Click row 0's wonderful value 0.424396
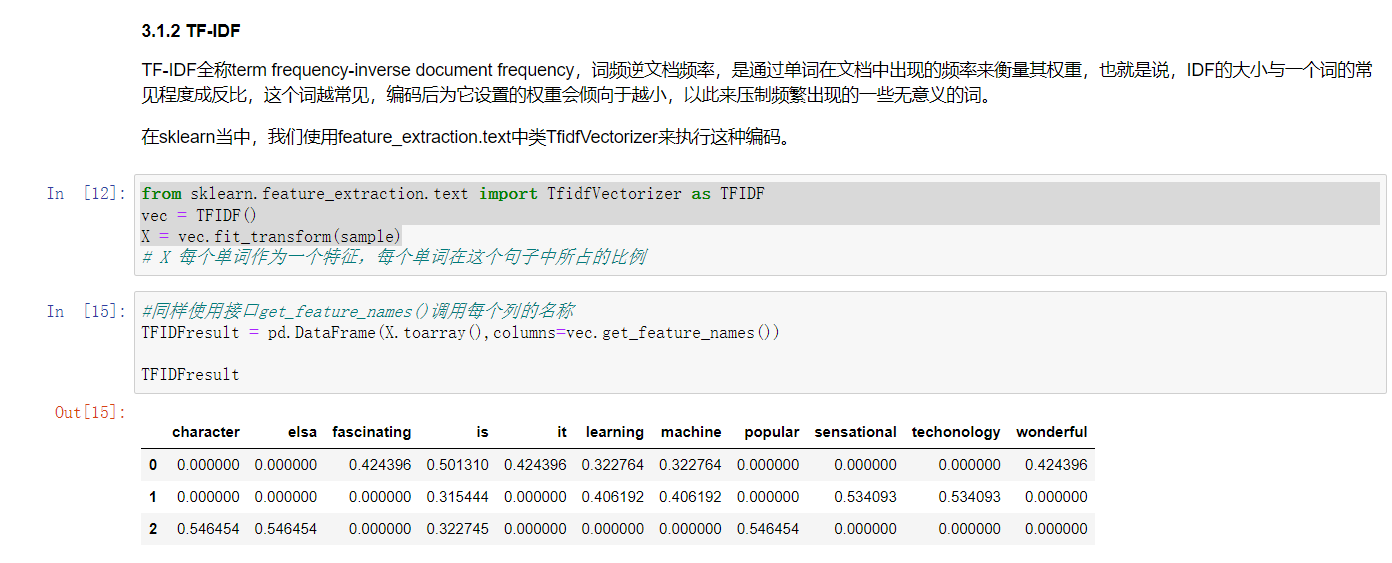 click(x=1056, y=465)
